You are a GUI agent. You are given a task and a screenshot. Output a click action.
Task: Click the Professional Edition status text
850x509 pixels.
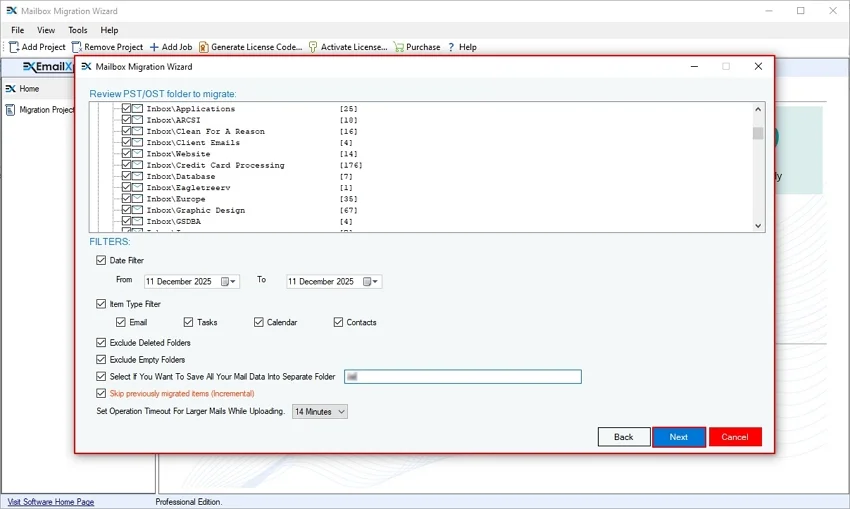pos(189,502)
